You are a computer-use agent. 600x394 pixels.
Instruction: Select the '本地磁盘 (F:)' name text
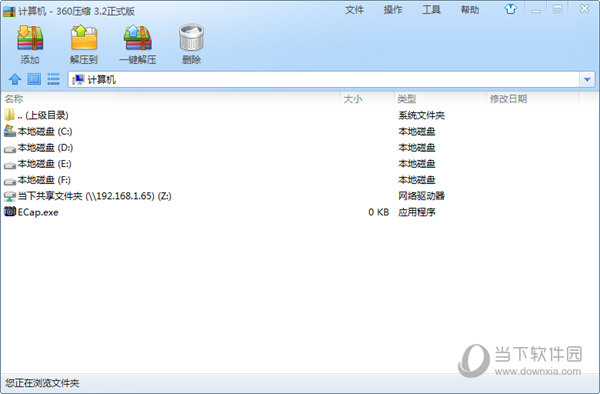pyautogui.click(x=44, y=180)
